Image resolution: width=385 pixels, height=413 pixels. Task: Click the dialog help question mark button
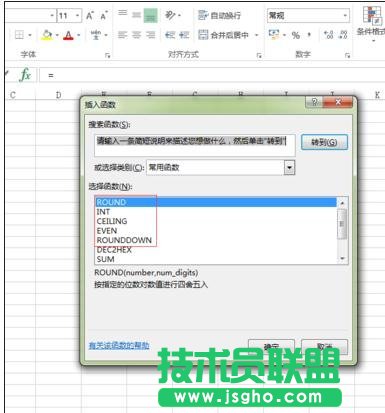click(x=314, y=102)
